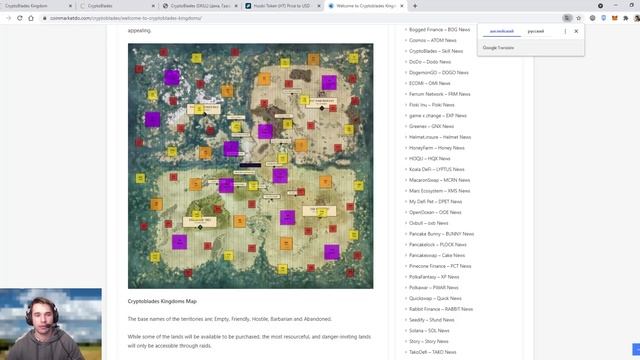640x360 pixels.
Task: Switch to the Hoobi Token price tab
Action: pyautogui.click(x=282, y=6)
